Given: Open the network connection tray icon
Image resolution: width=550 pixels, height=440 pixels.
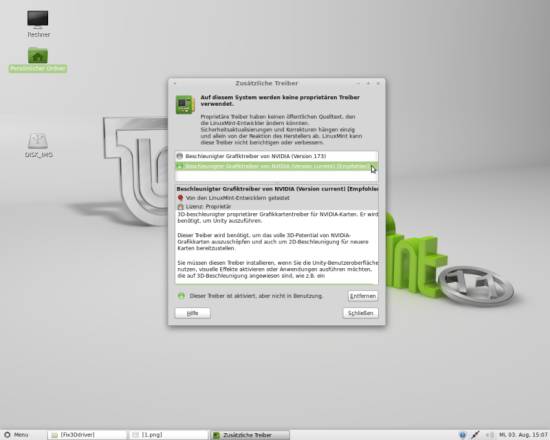Looking at the screenshot, I should tap(475, 435).
